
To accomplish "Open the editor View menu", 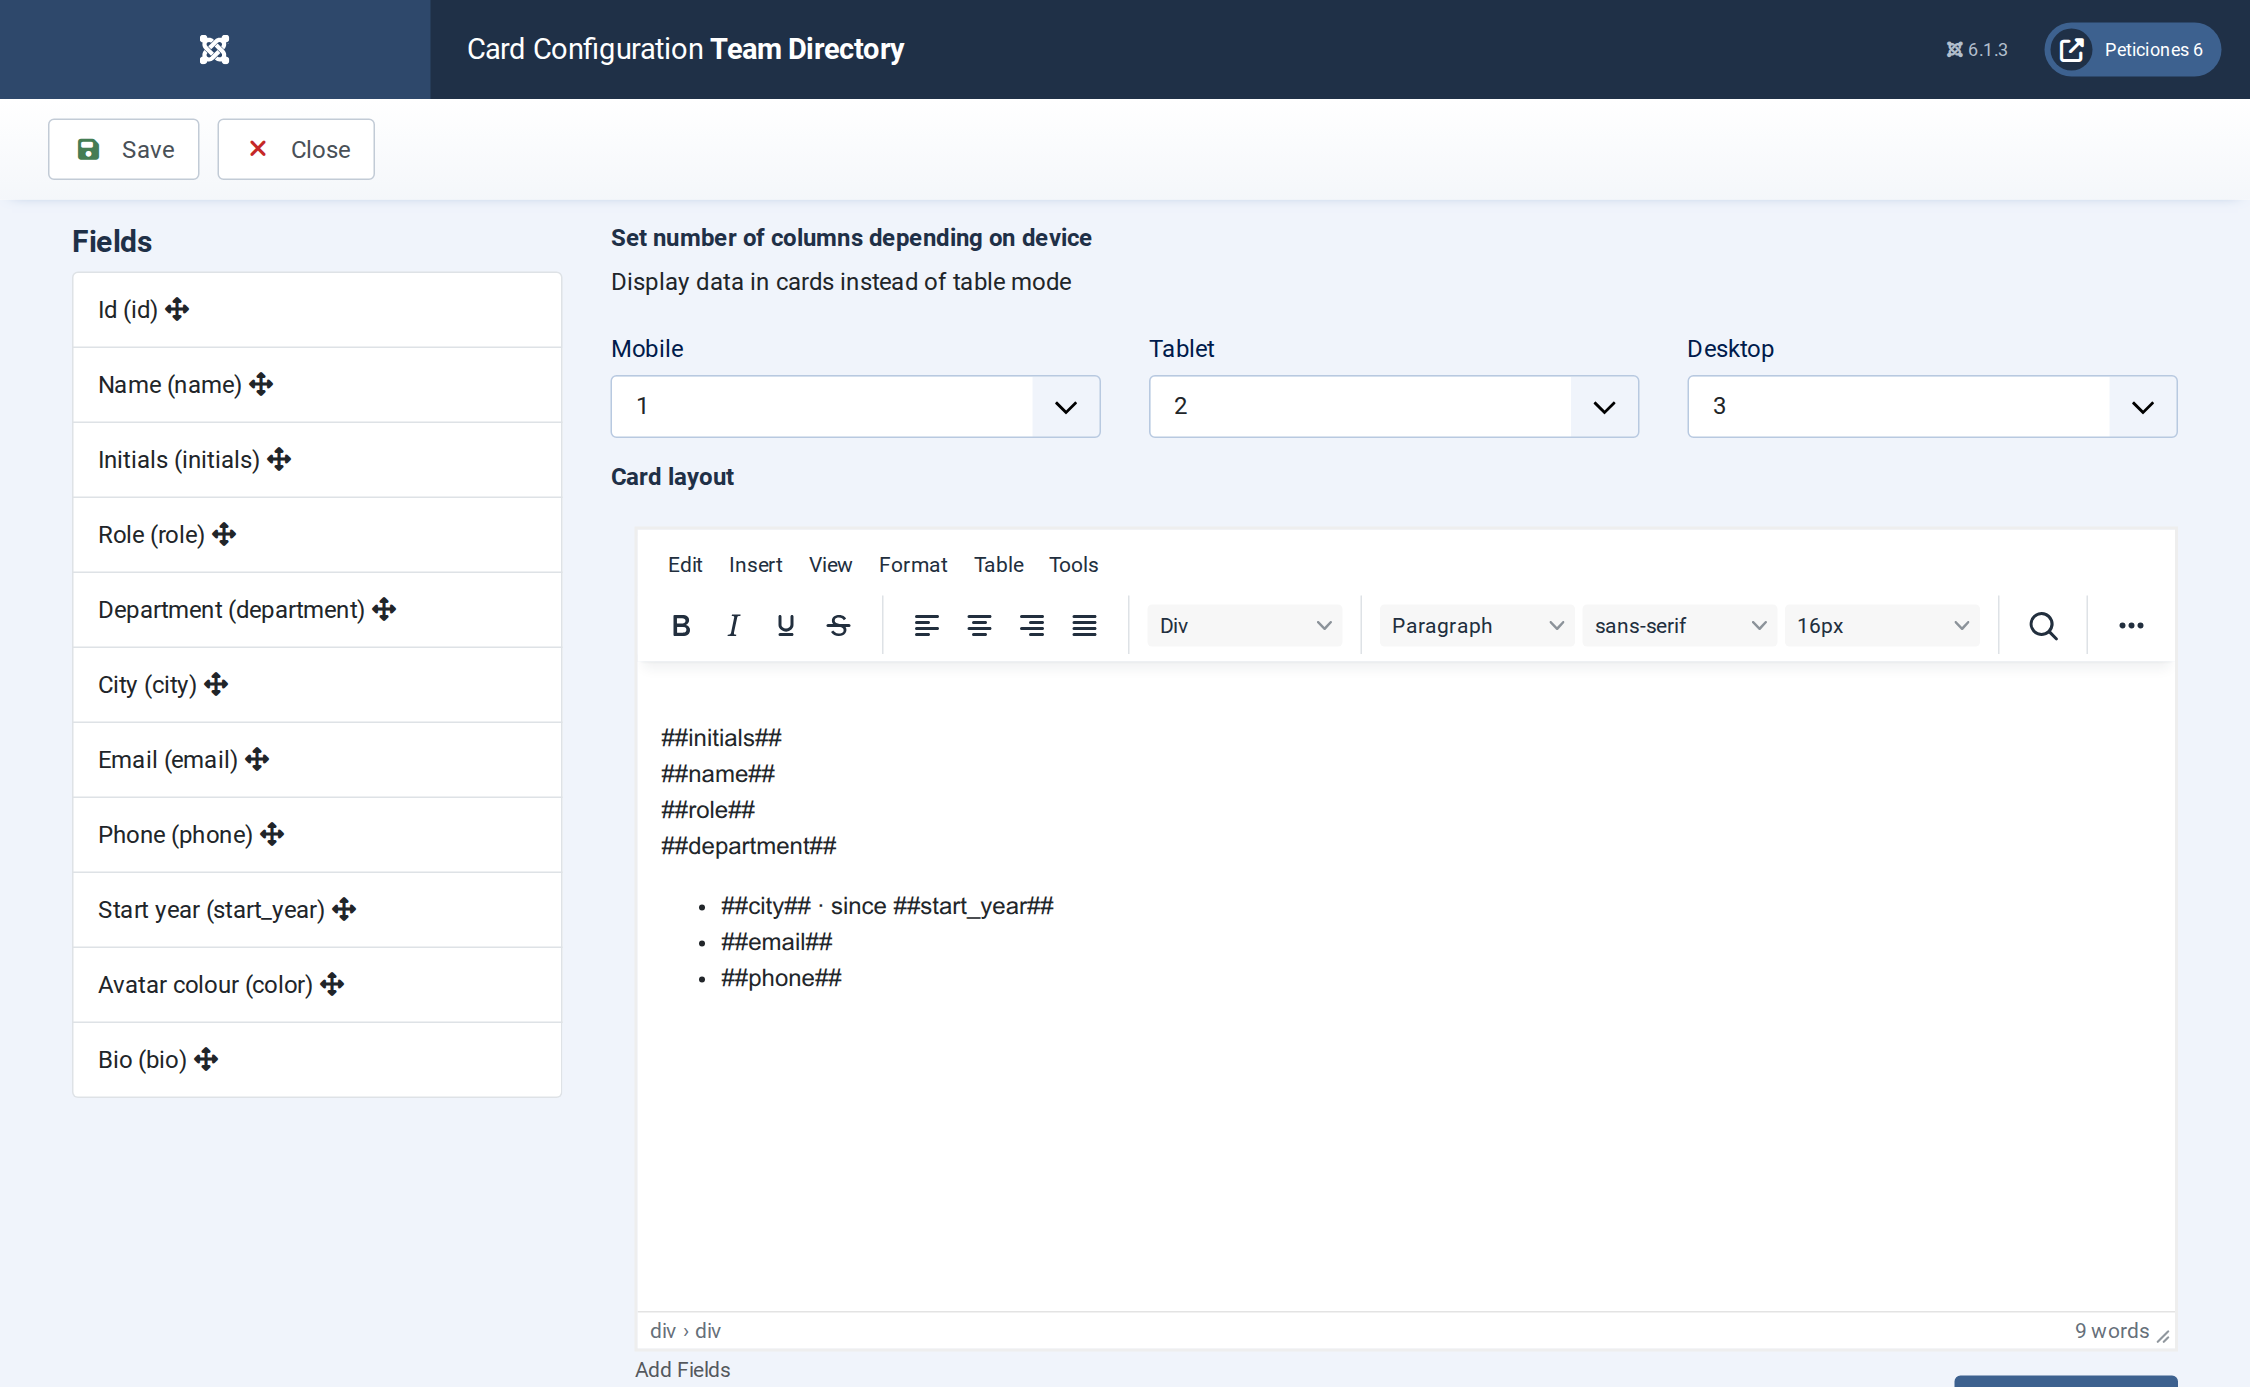I will coord(830,565).
